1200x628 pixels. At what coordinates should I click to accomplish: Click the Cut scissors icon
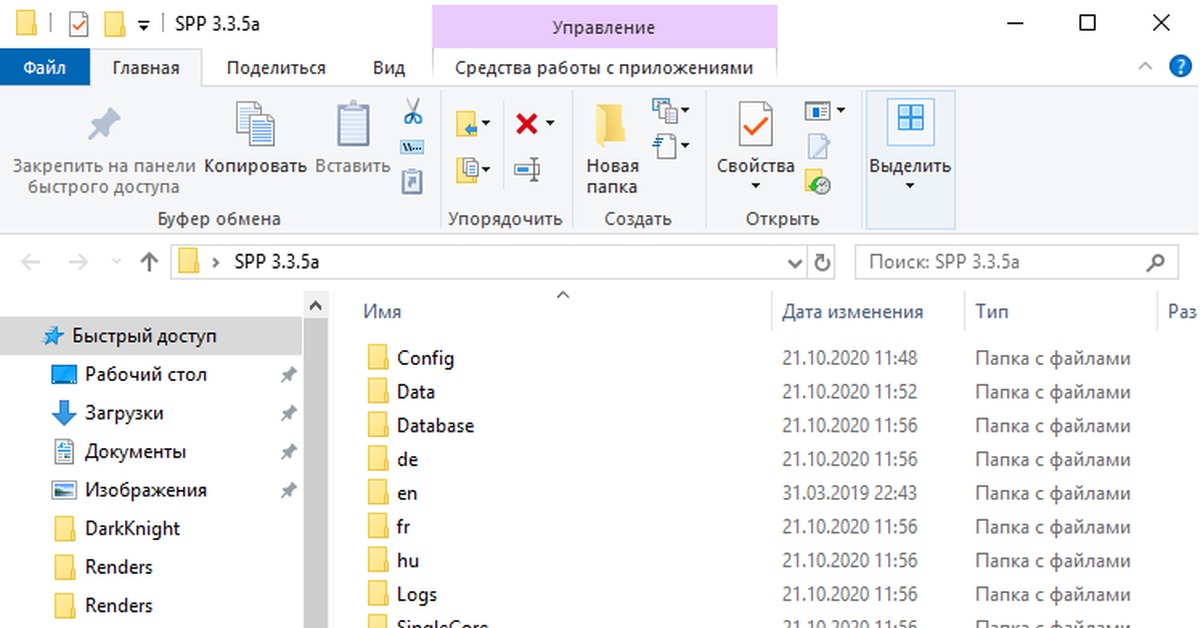tap(412, 111)
